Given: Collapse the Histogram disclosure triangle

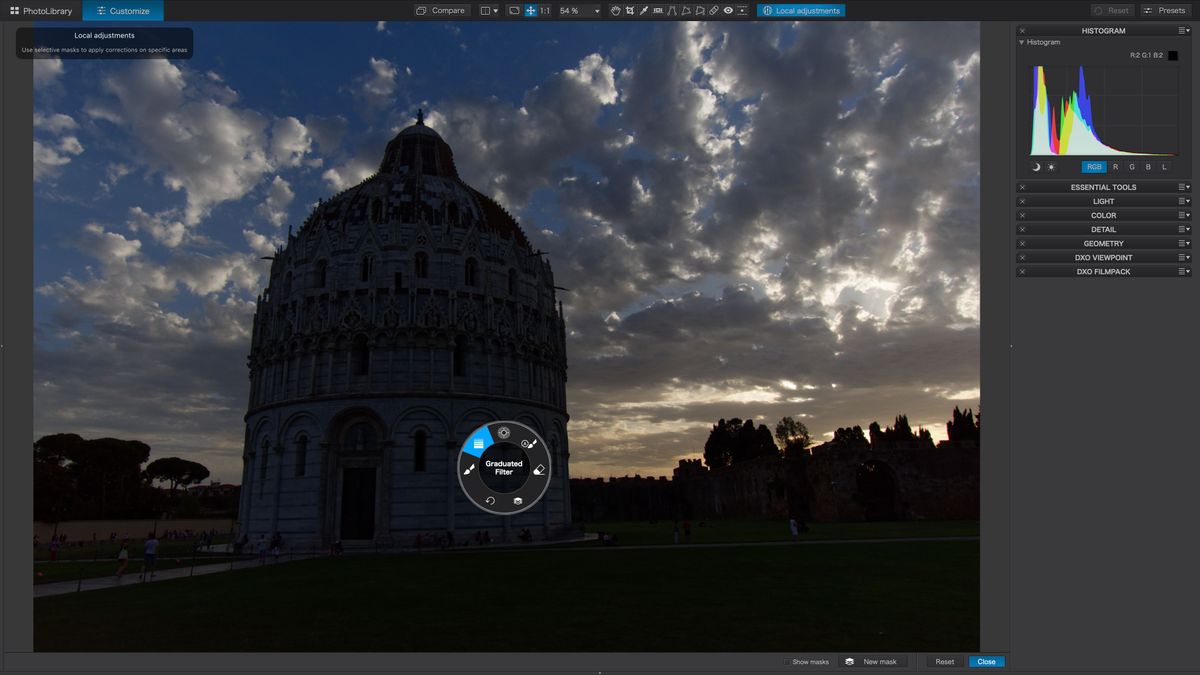Looking at the screenshot, I should tap(1022, 43).
